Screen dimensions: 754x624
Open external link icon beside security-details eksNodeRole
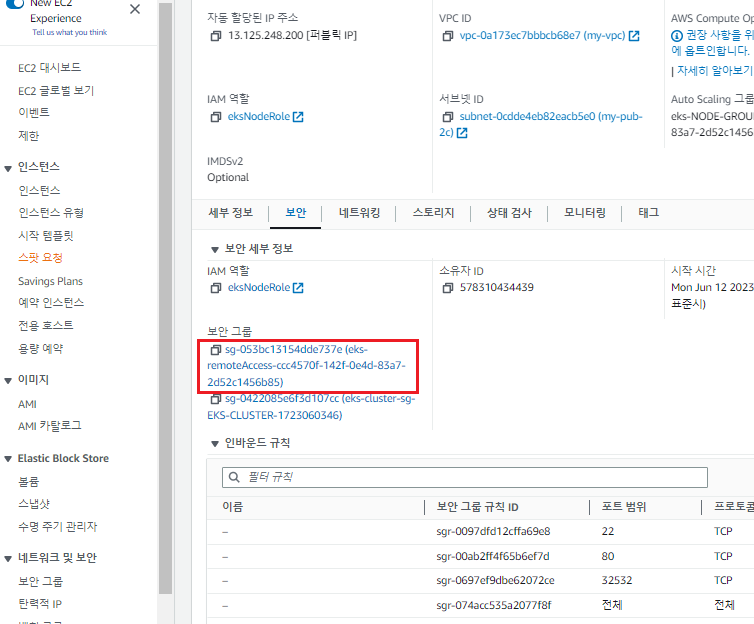point(298,287)
